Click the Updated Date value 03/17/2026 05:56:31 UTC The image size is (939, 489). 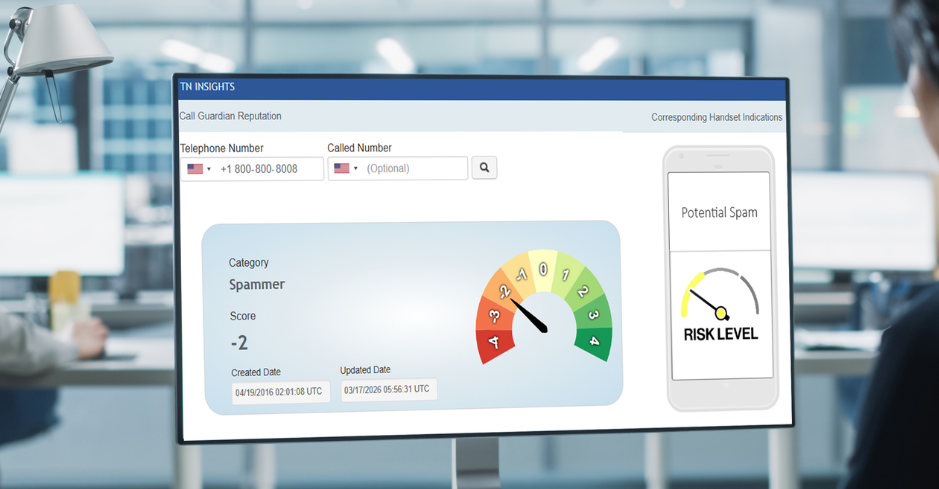click(x=387, y=390)
